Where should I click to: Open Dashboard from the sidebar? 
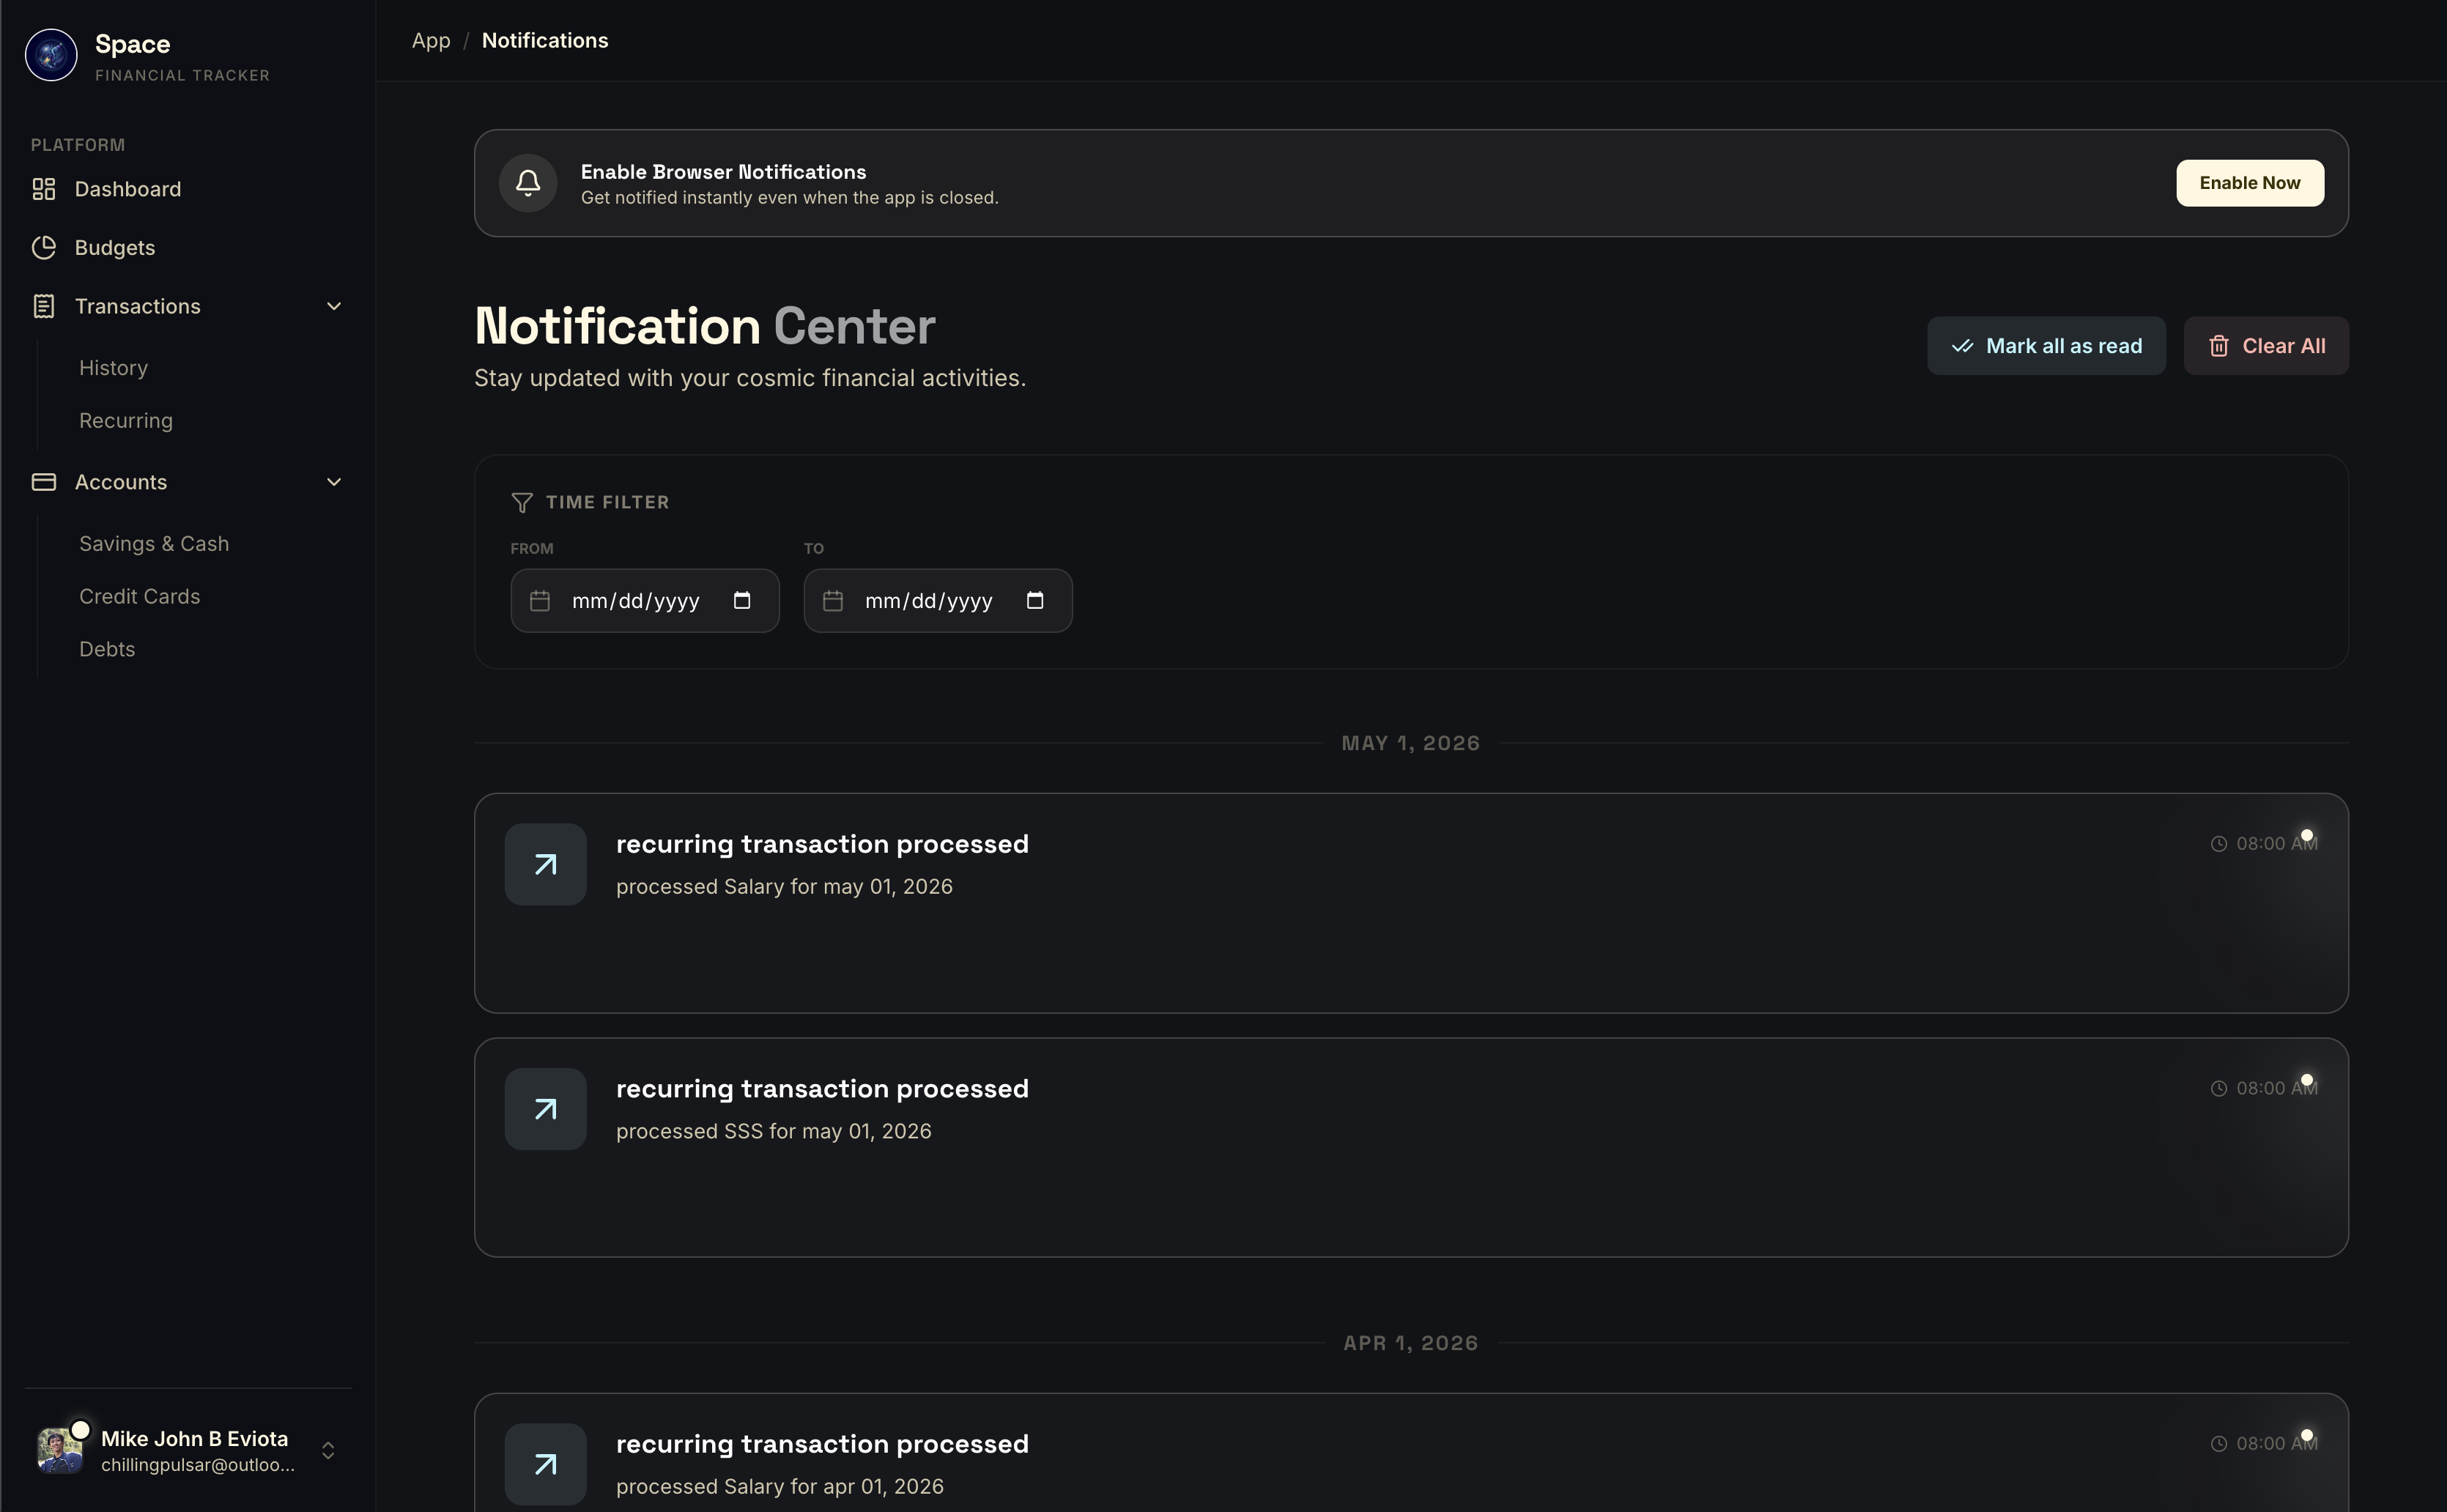point(188,189)
